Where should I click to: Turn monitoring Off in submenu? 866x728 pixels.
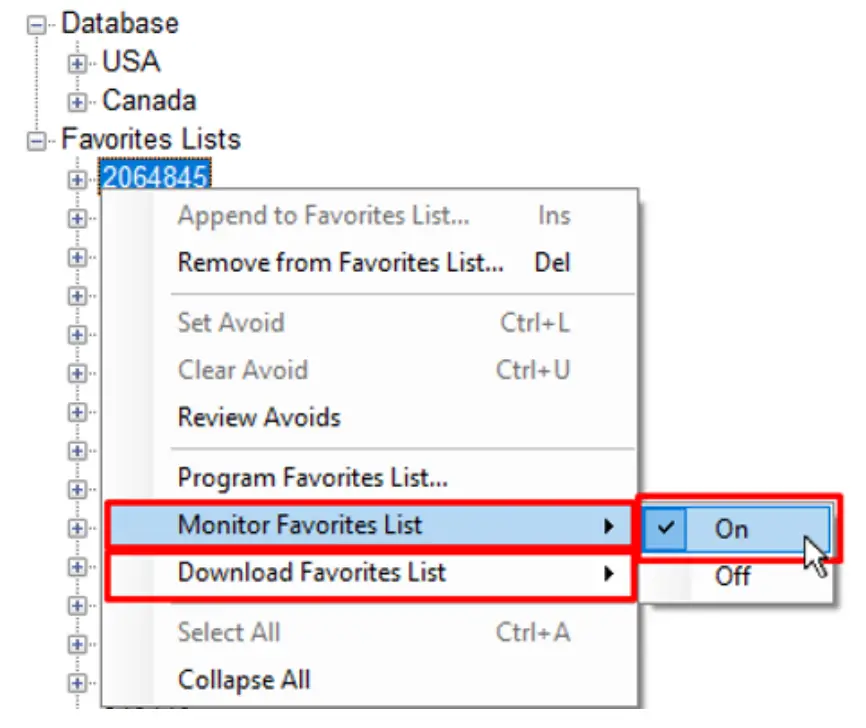click(732, 577)
